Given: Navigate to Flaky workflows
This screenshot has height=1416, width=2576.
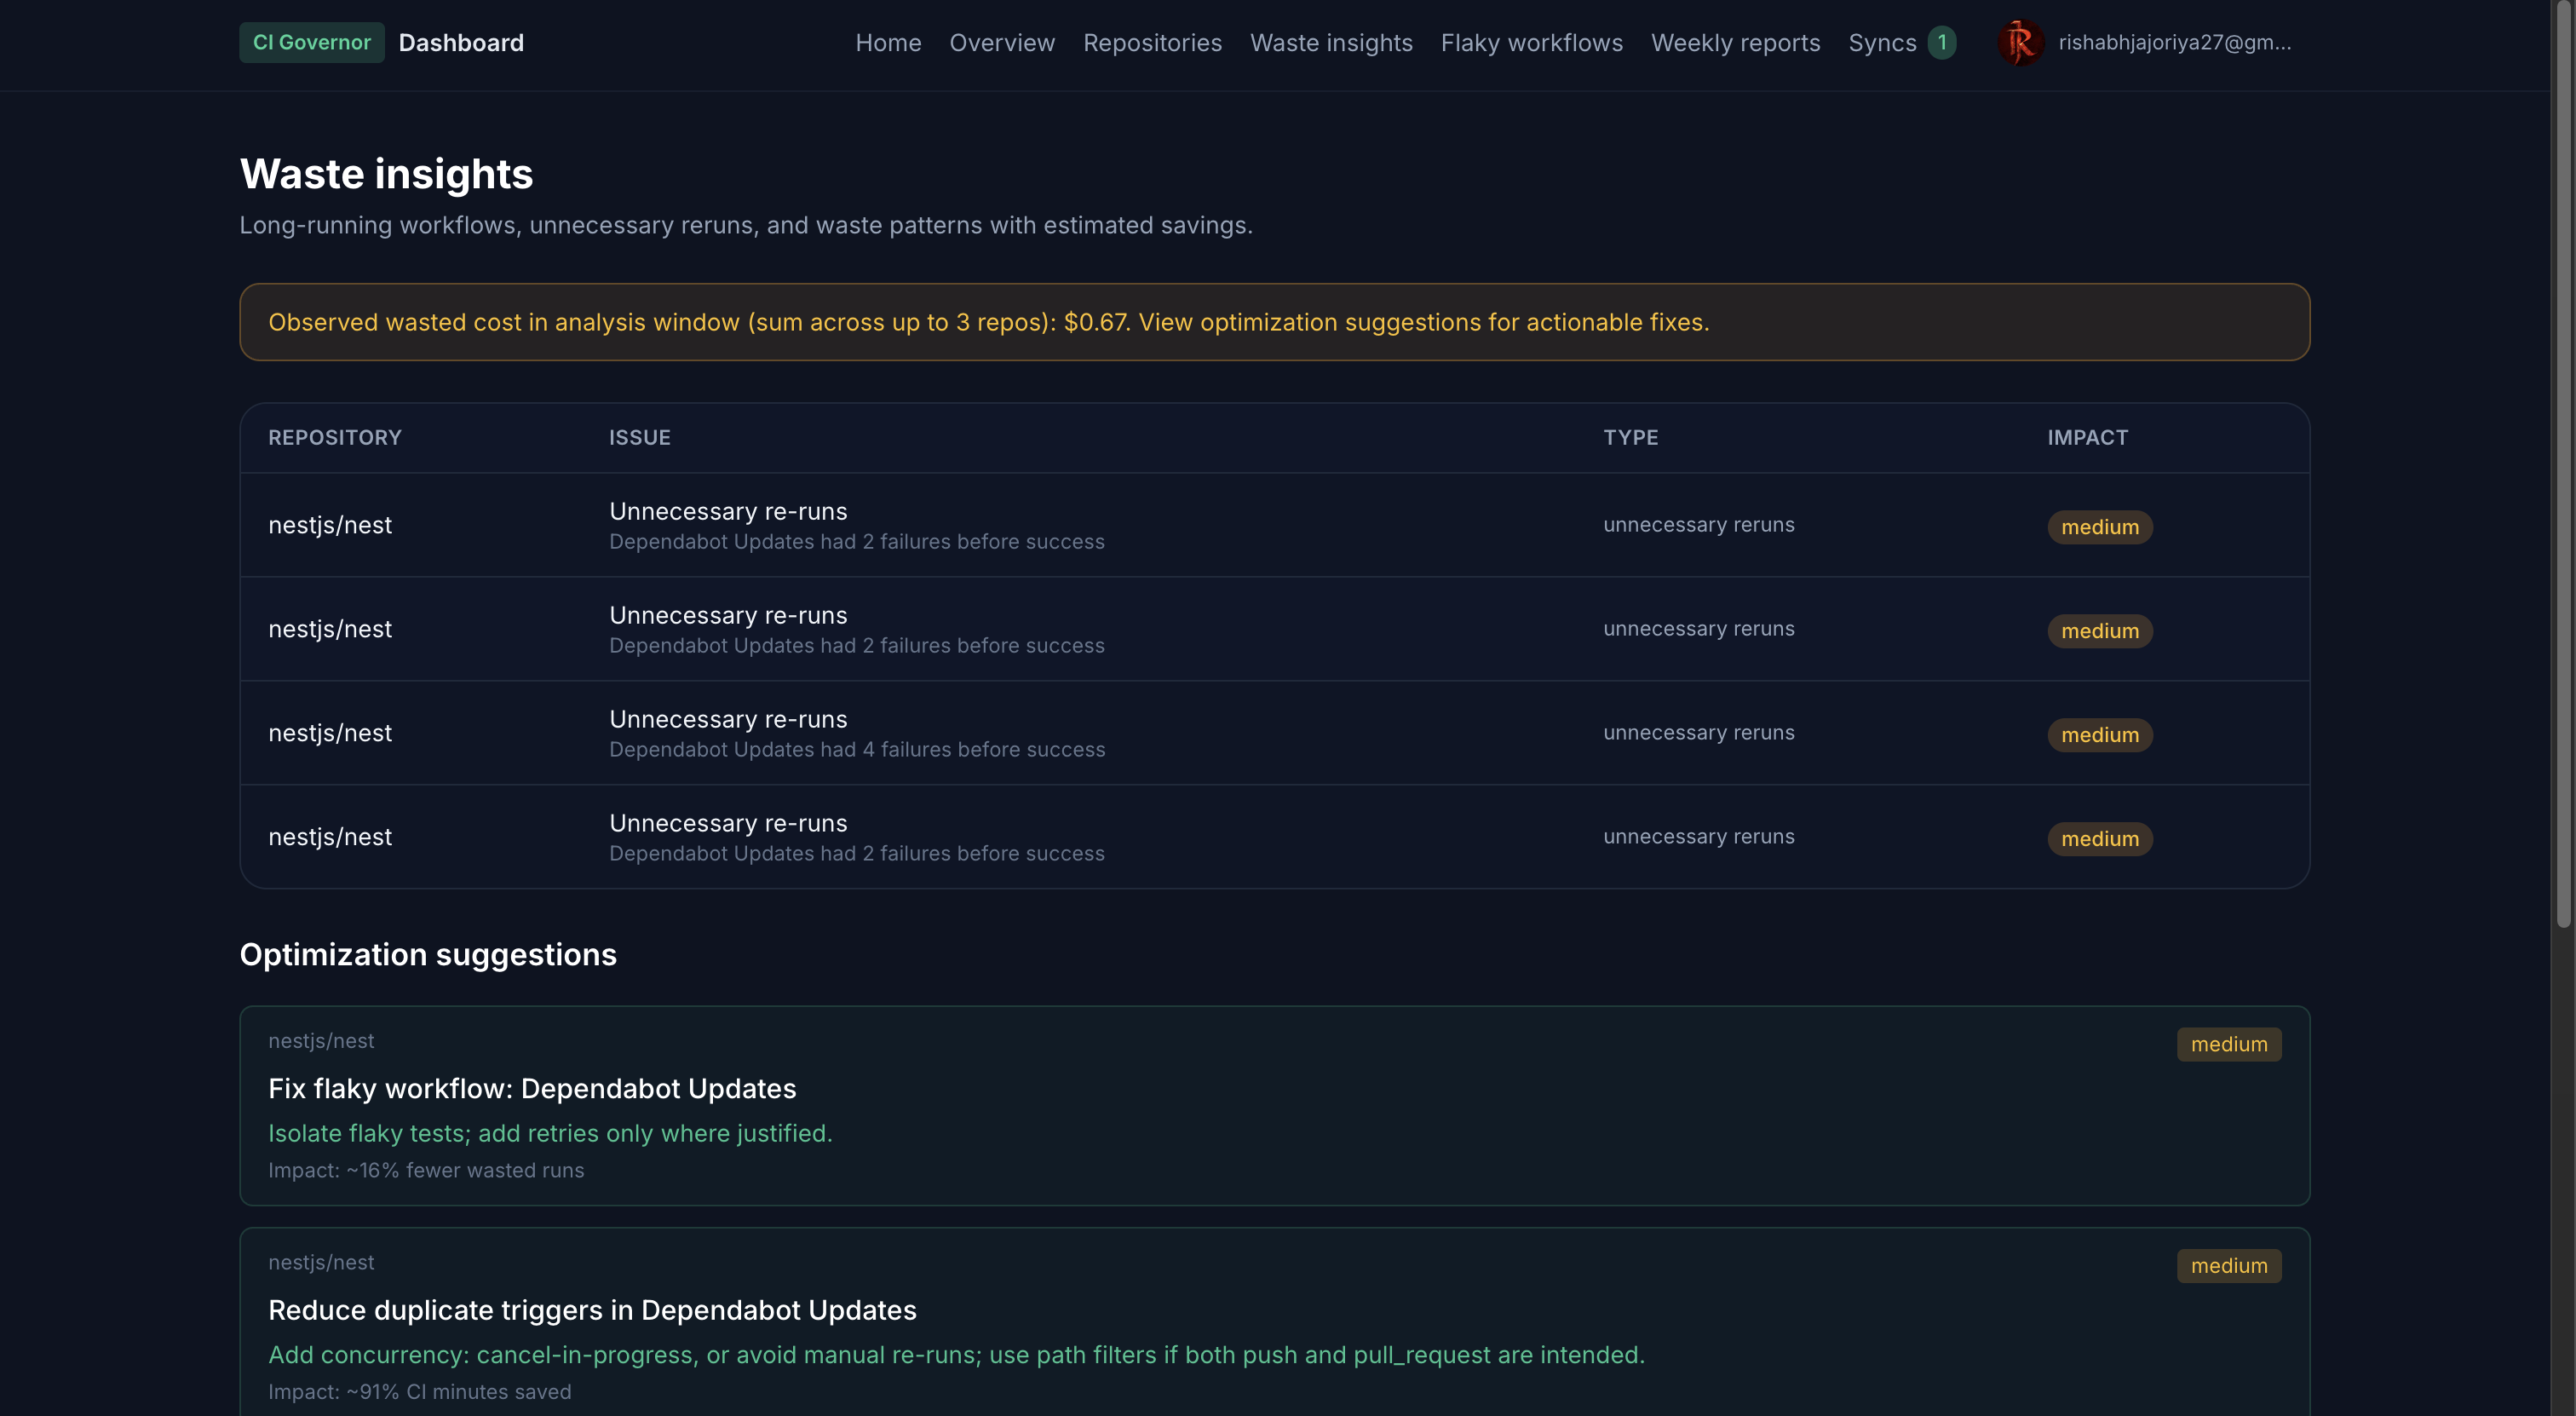Looking at the screenshot, I should 1531,42.
